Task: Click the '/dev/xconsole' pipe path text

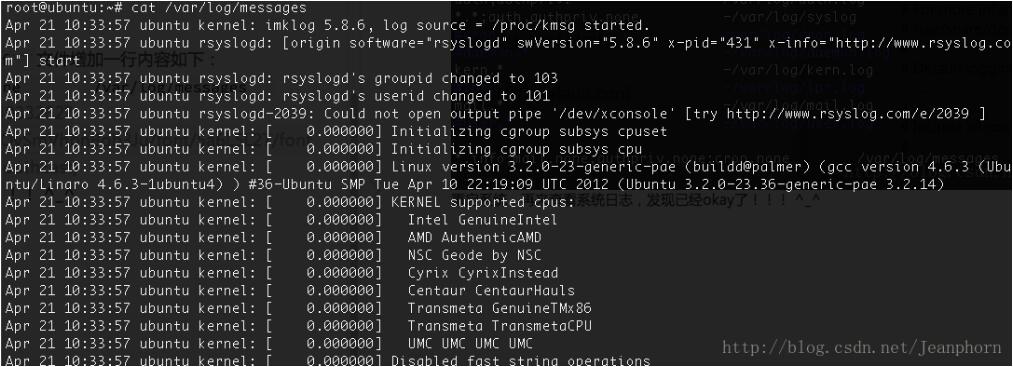Action: pyautogui.click(x=620, y=114)
